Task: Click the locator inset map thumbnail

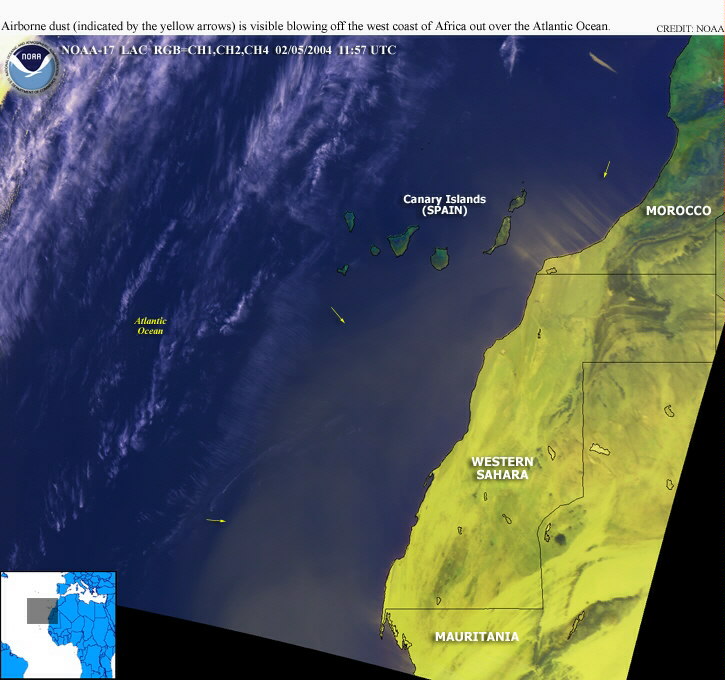Action: click(58, 625)
